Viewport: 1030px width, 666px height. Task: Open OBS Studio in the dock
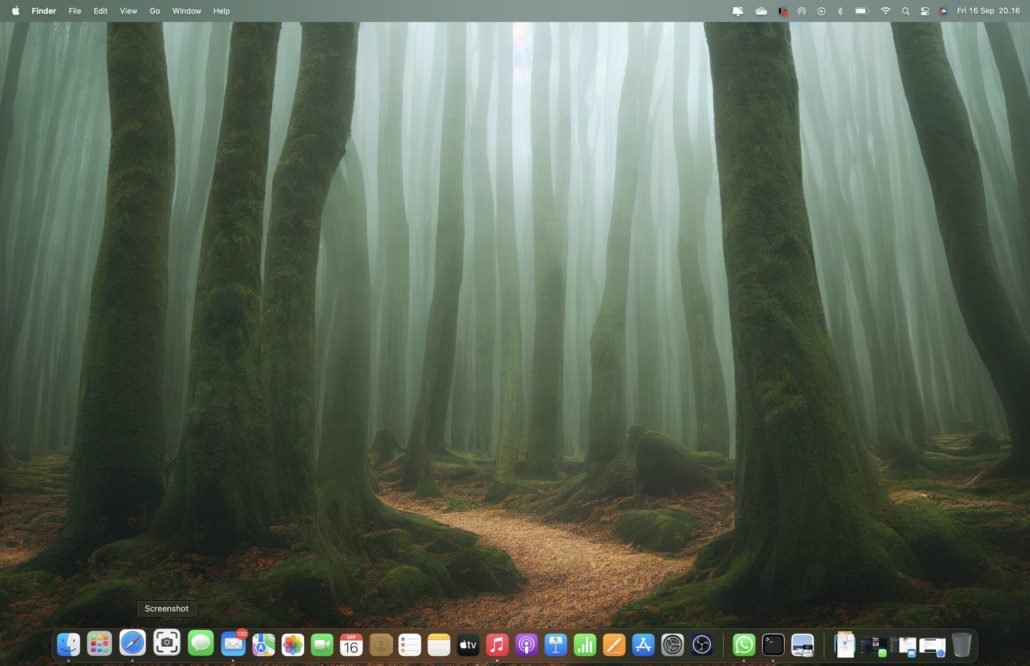coord(702,645)
